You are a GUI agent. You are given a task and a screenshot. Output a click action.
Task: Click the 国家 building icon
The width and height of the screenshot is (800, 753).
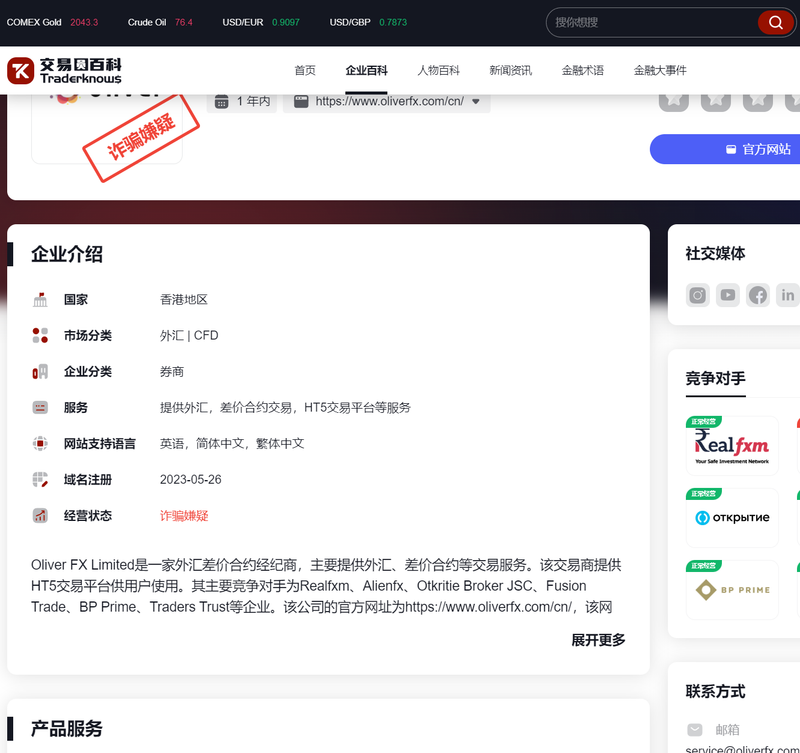coord(40,299)
